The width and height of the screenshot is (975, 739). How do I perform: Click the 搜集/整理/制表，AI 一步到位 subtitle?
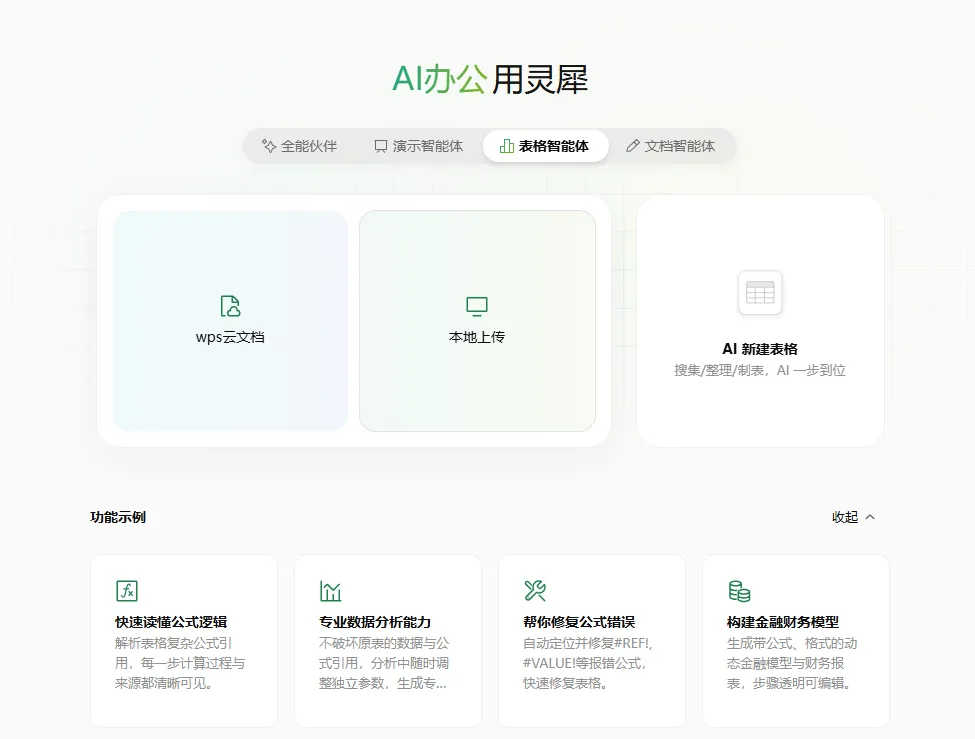tap(760, 371)
